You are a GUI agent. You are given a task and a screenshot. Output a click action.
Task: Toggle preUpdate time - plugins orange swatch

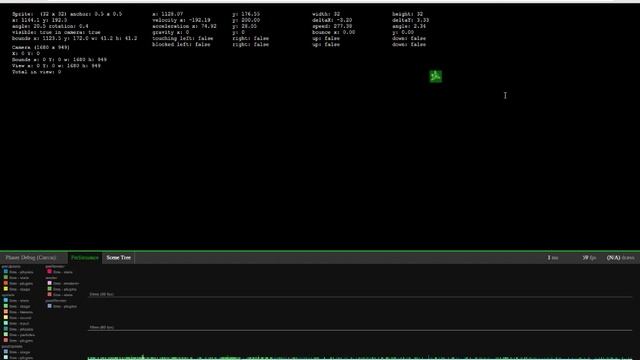click(6, 283)
